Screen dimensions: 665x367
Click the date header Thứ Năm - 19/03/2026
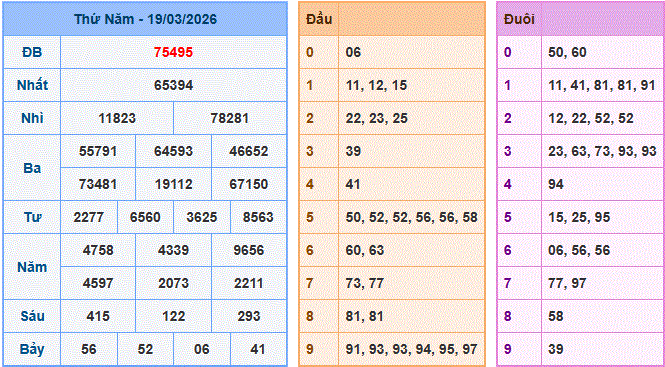(x=145, y=20)
